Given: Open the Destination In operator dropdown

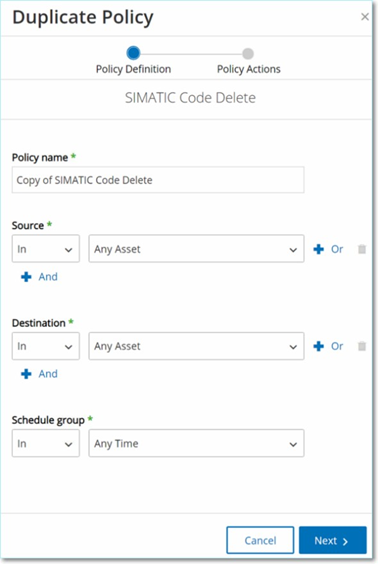Looking at the screenshot, I should (46, 346).
